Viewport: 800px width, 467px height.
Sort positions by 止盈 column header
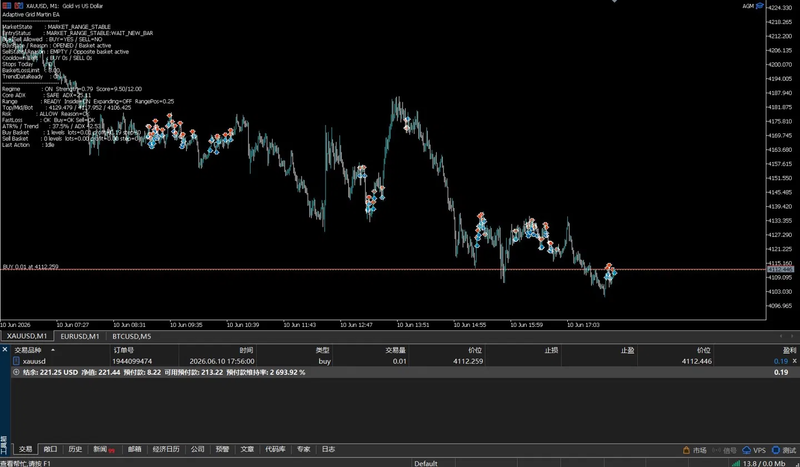[627, 350]
